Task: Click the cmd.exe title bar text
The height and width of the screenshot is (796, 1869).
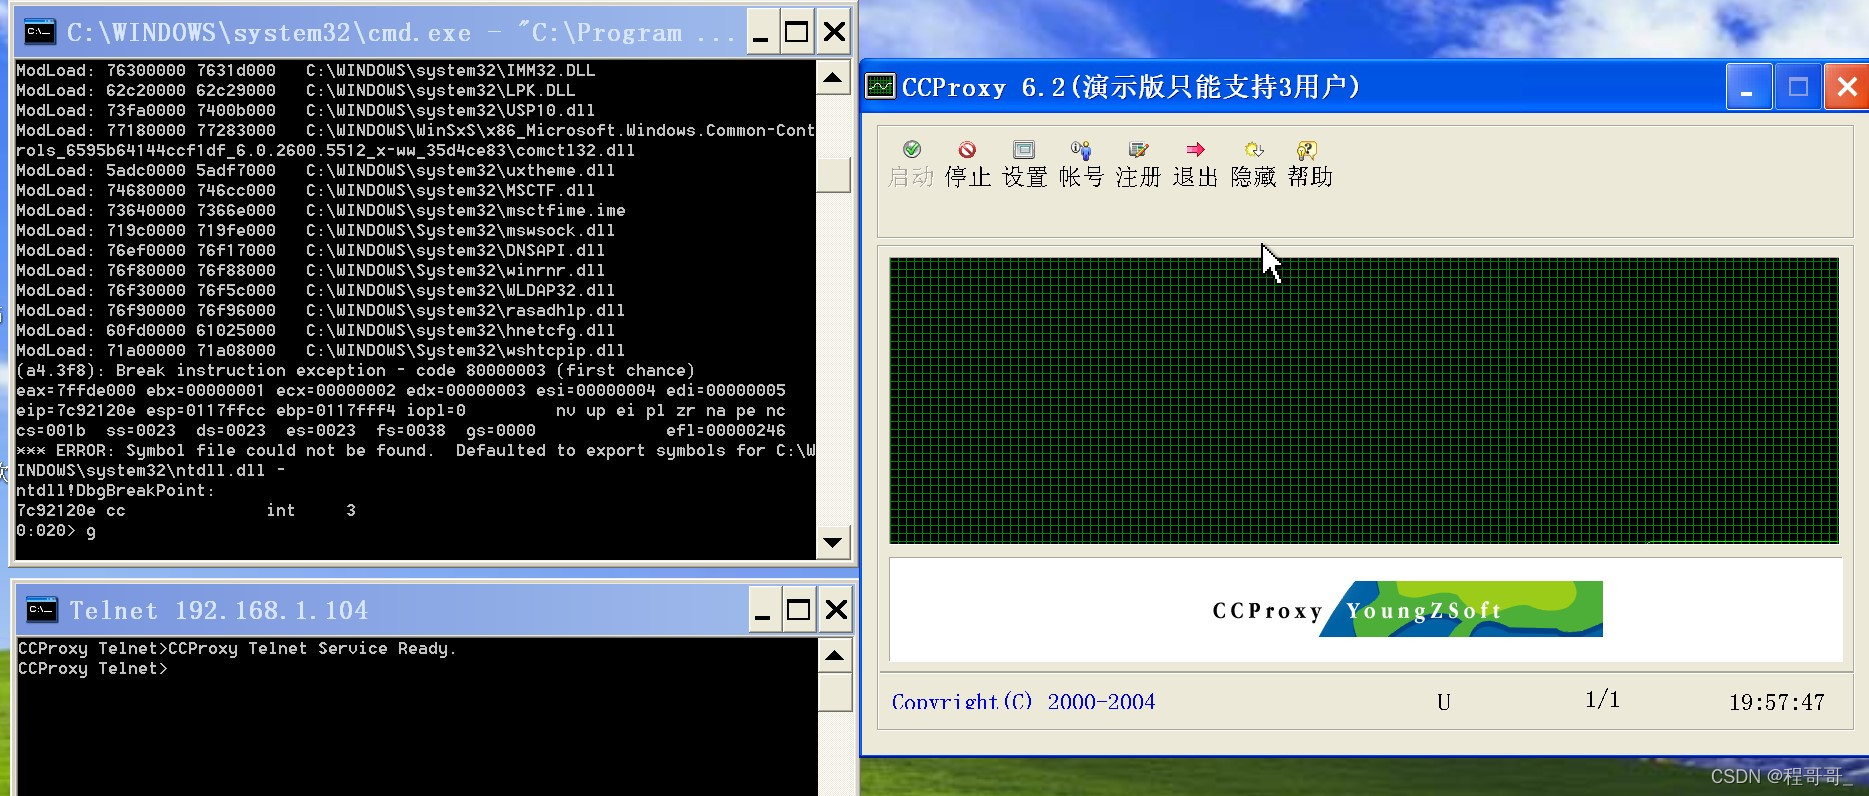Action: [401, 33]
